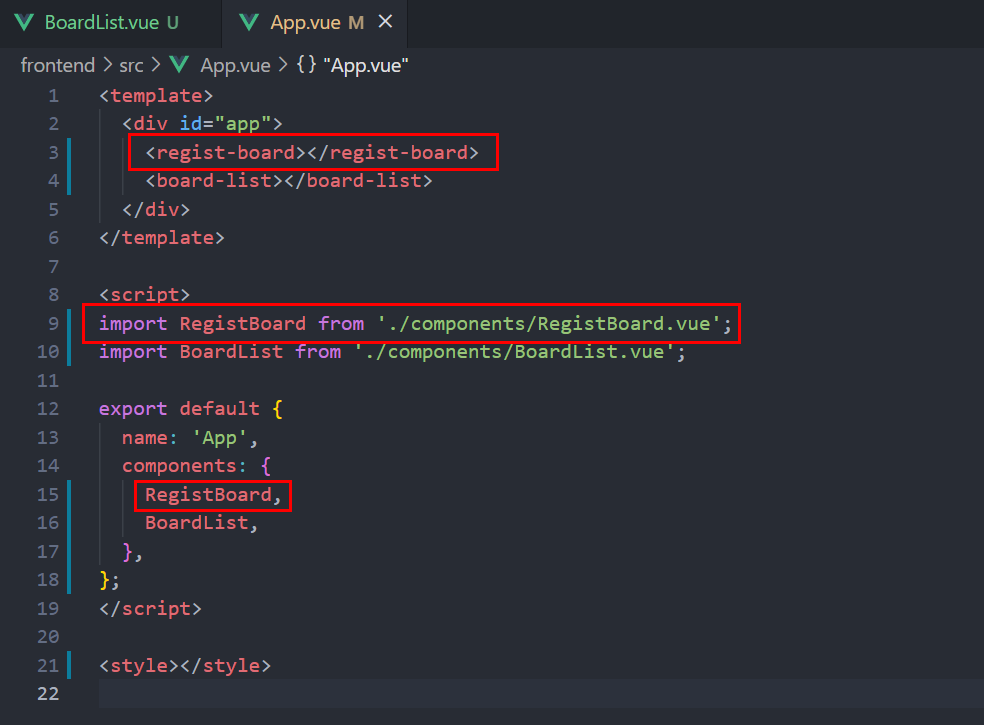Click the BoardList import path string
This screenshot has height=725, width=984.
pyautogui.click(x=514, y=352)
